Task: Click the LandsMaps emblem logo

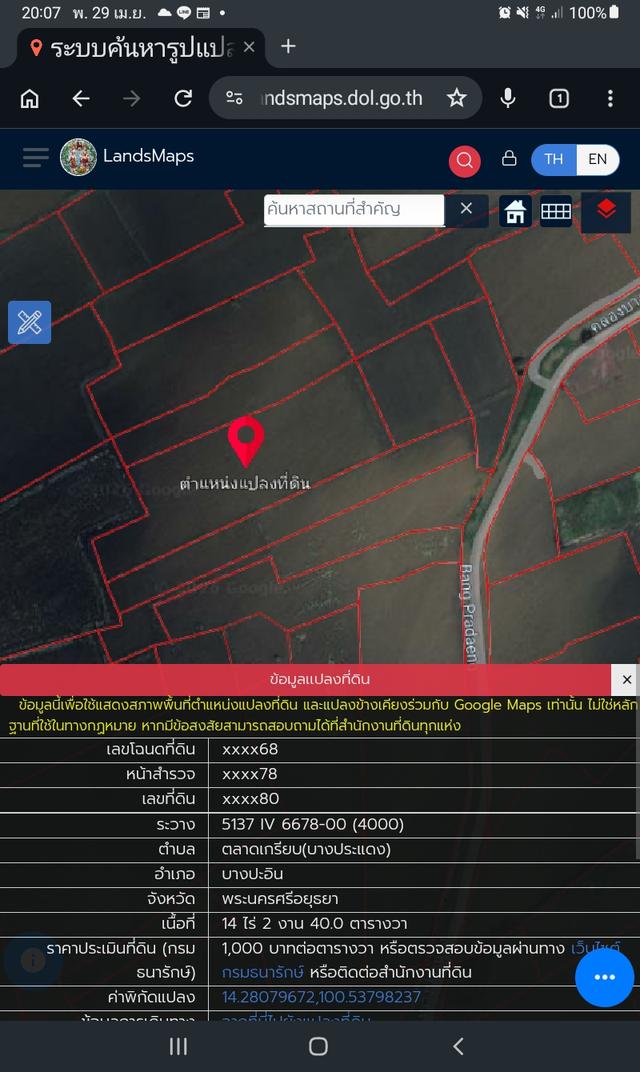Action: point(78,157)
